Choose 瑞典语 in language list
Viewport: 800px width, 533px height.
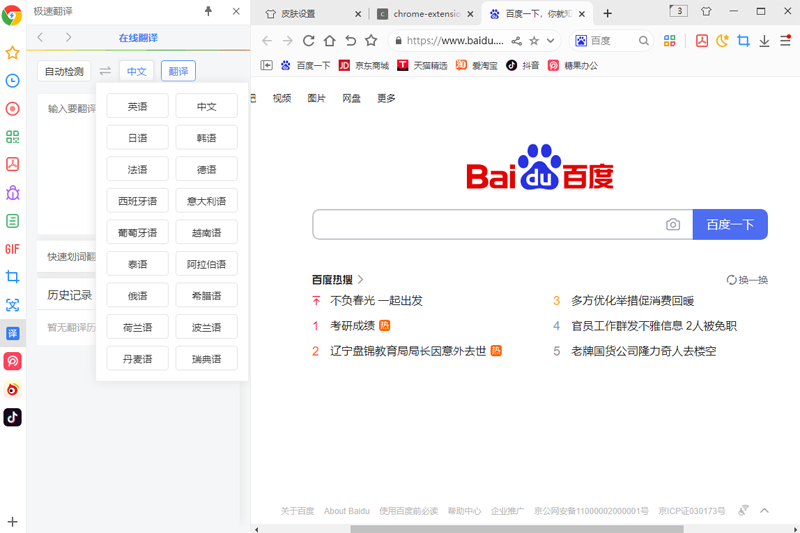(x=206, y=359)
